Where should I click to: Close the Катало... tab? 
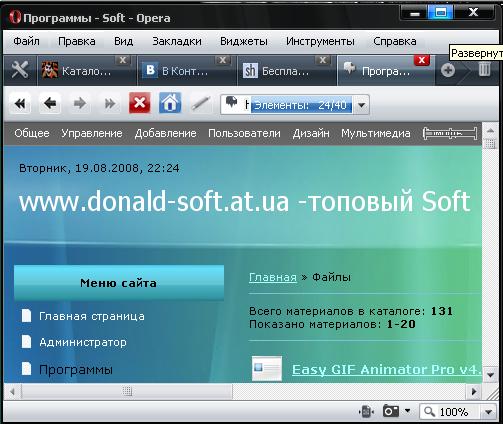(123, 60)
